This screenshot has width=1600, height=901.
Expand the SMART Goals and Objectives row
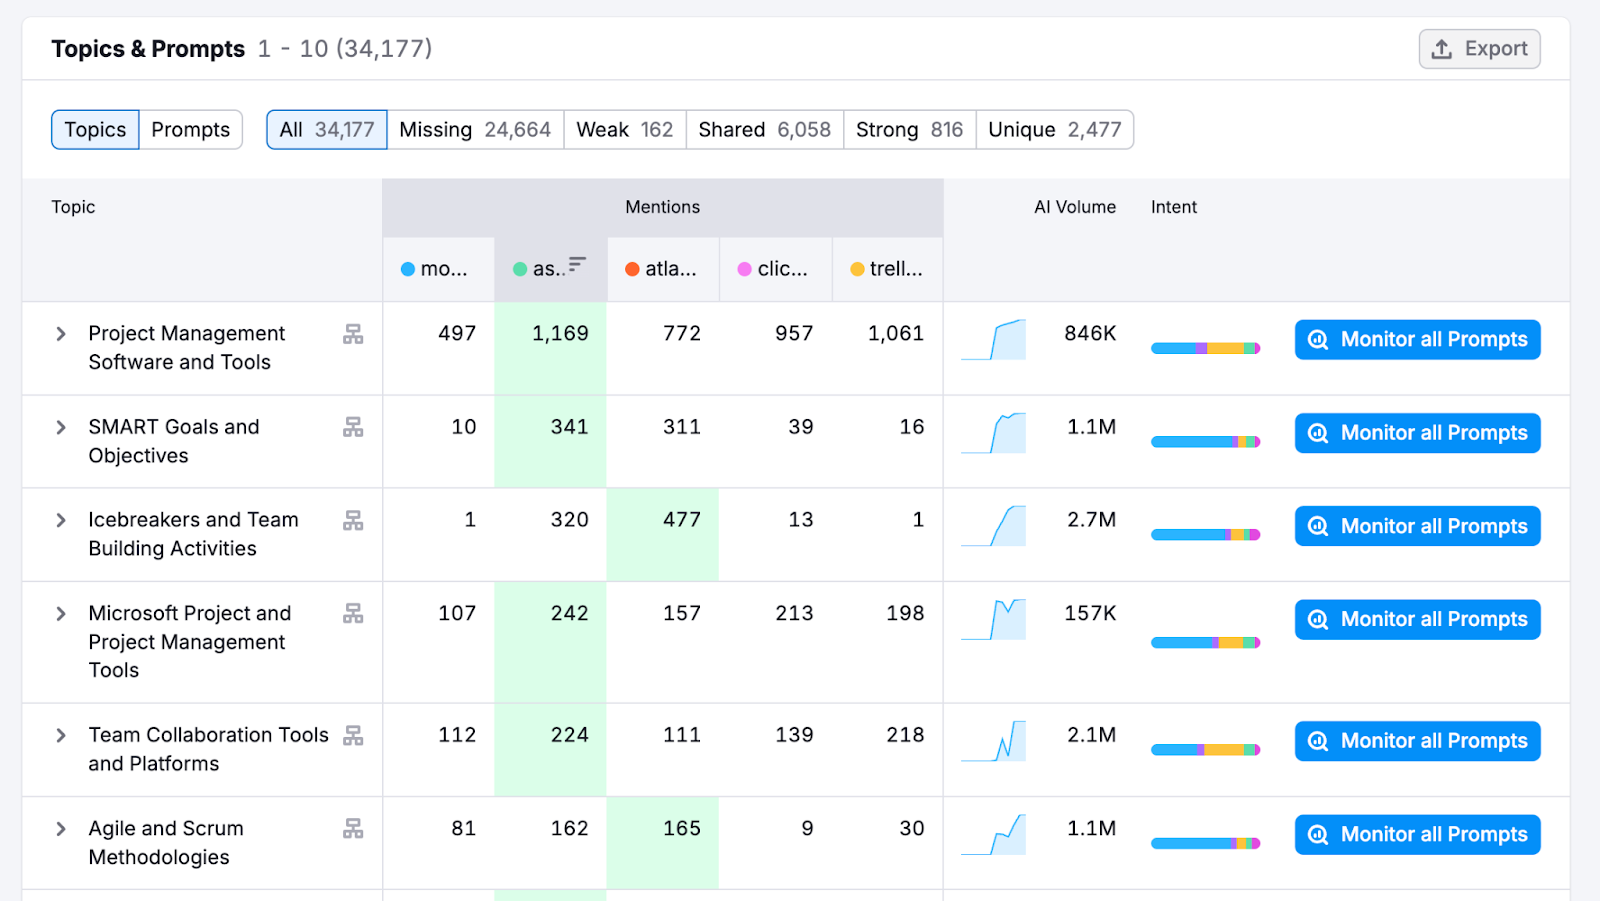(x=60, y=427)
